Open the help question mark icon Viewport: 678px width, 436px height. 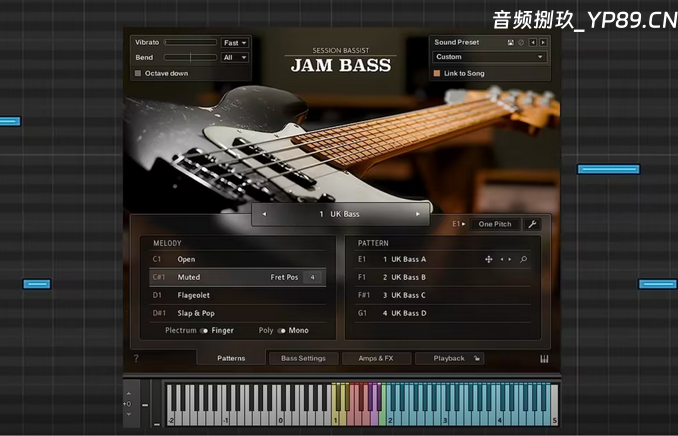(136, 358)
